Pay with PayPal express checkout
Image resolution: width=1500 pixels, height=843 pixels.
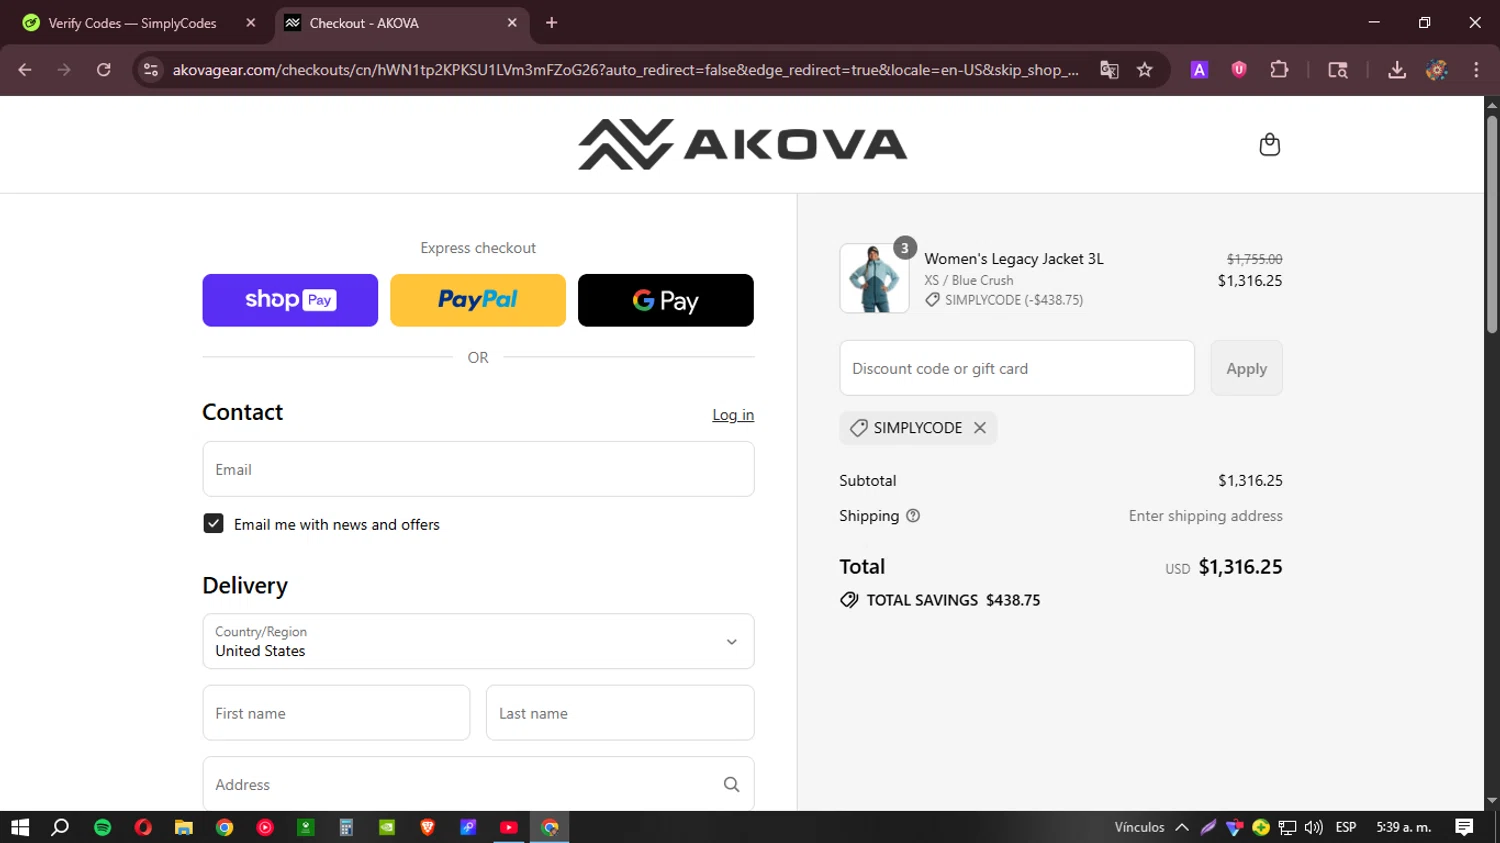click(478, 300)
